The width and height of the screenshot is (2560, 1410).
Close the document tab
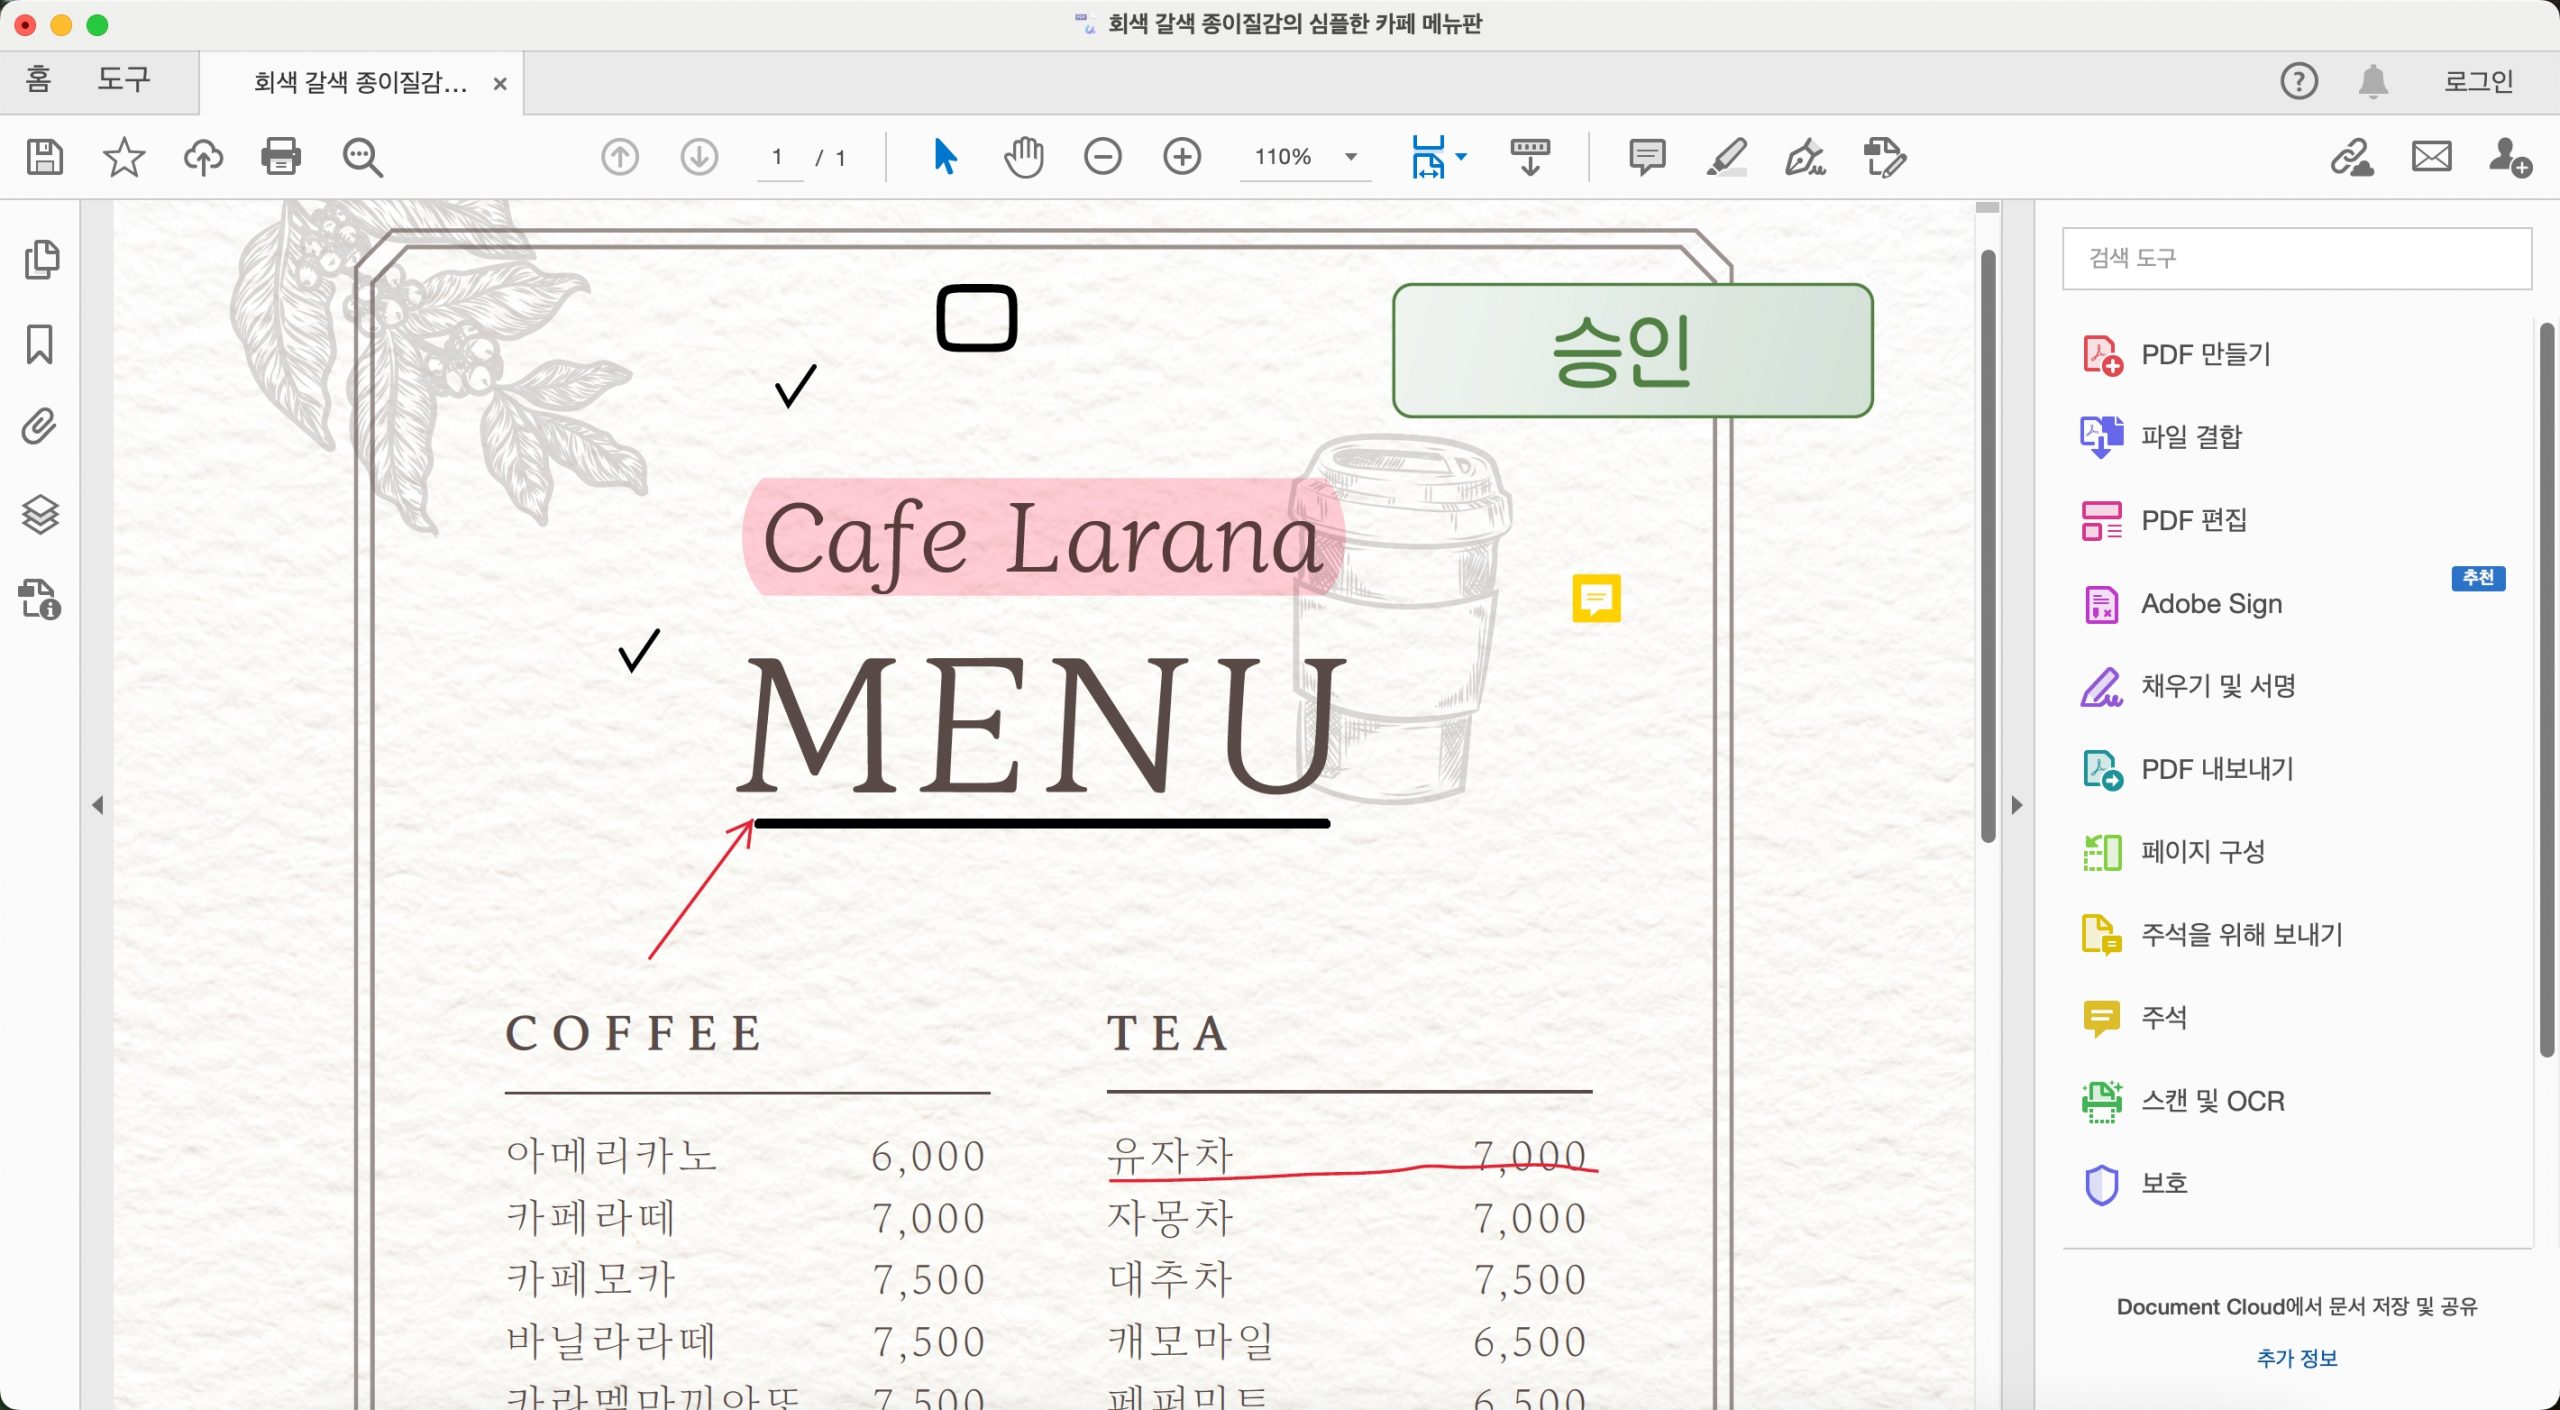pyautogui.click(x=500, y=83)
